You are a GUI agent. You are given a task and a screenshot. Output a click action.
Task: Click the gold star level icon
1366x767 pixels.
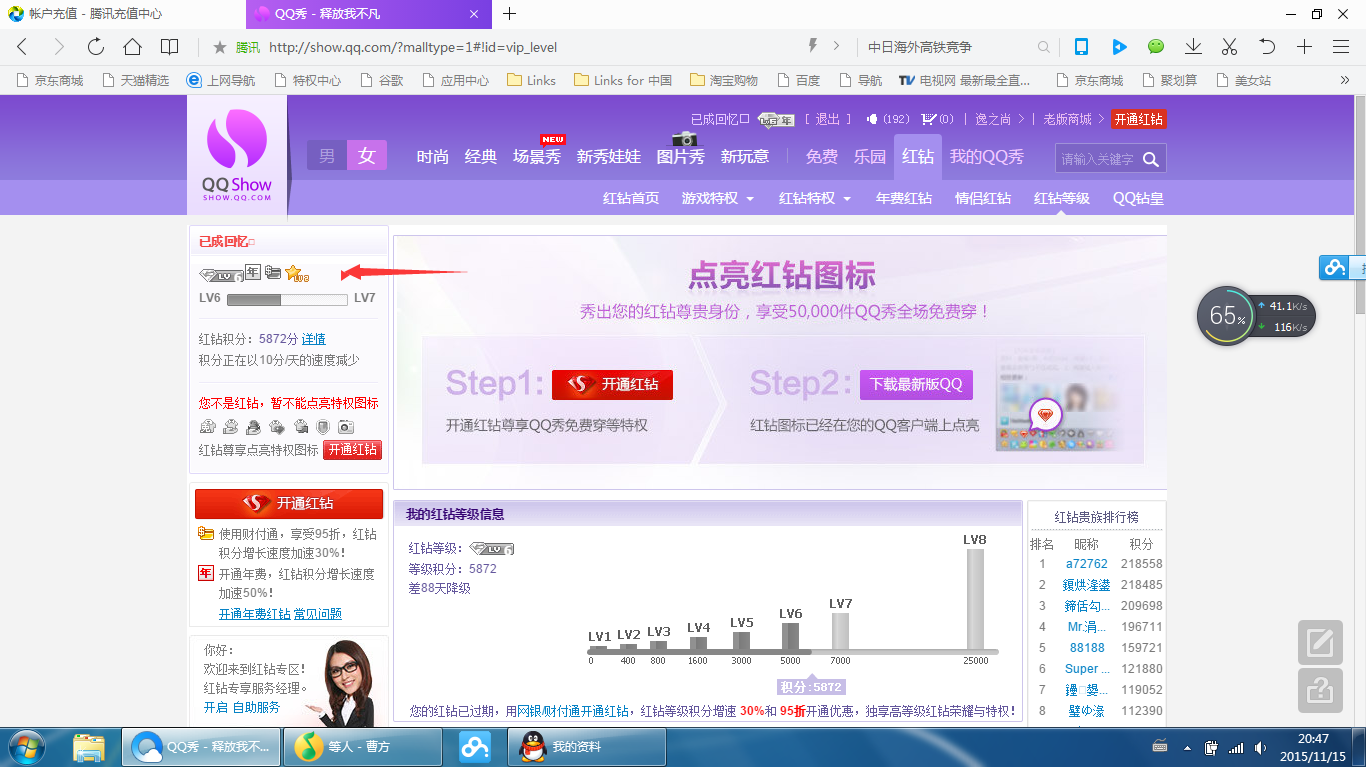point(296,273)
